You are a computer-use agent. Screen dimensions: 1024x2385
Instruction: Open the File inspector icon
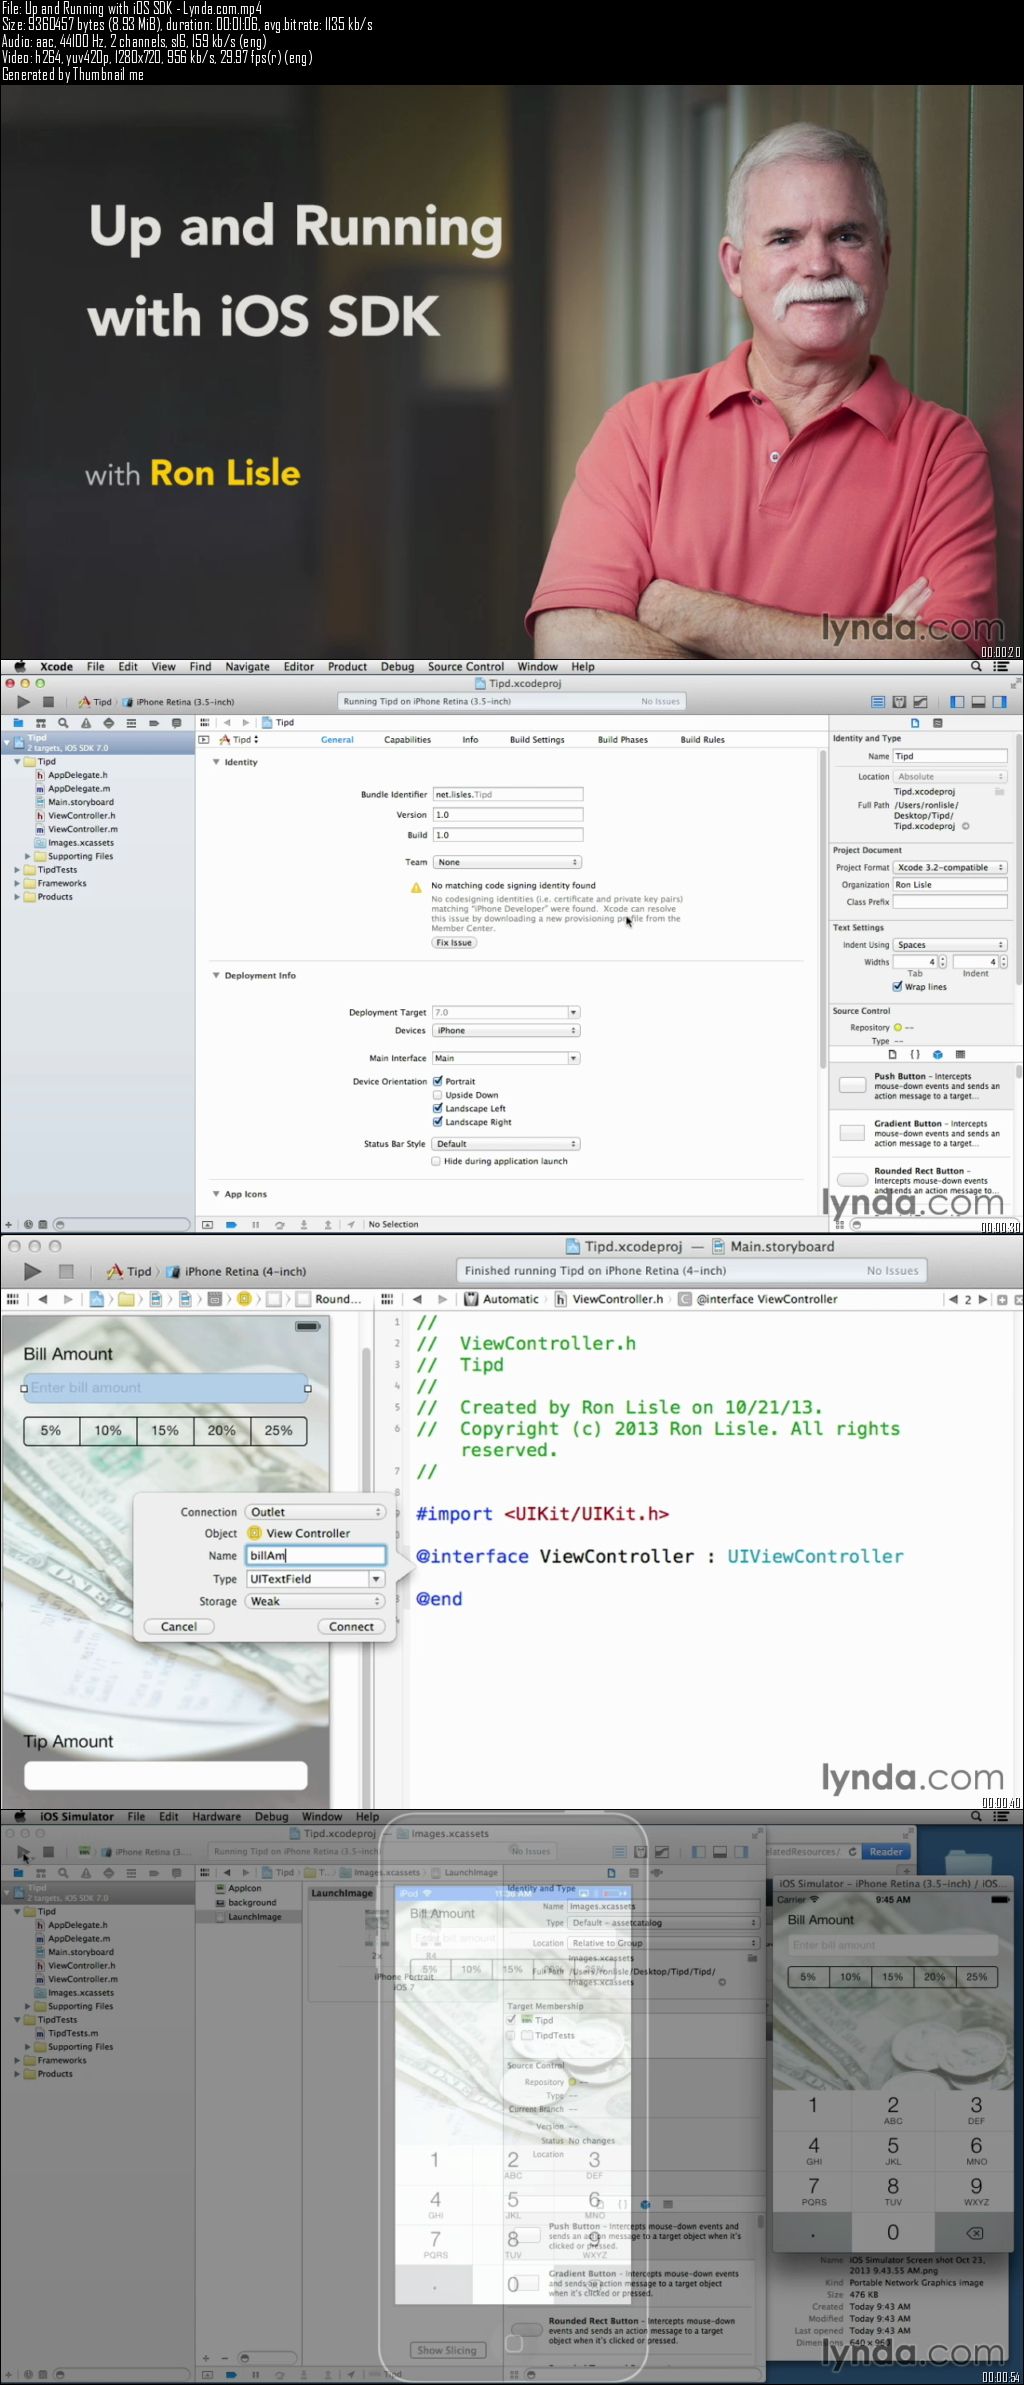915,722
